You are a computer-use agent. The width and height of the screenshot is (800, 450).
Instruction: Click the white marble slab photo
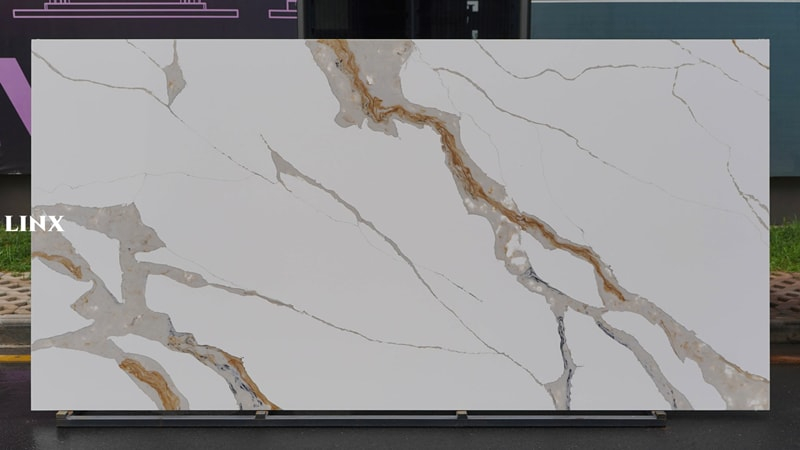click(x=400, y=225)
